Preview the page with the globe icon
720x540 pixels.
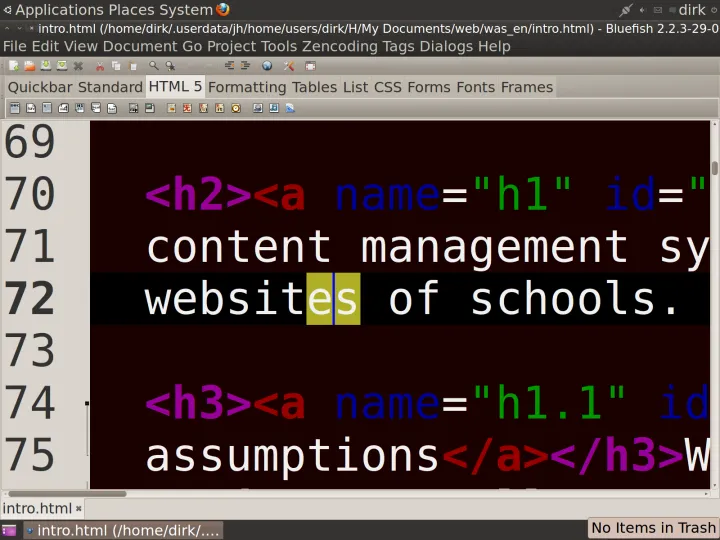click(x=267, y=66)
